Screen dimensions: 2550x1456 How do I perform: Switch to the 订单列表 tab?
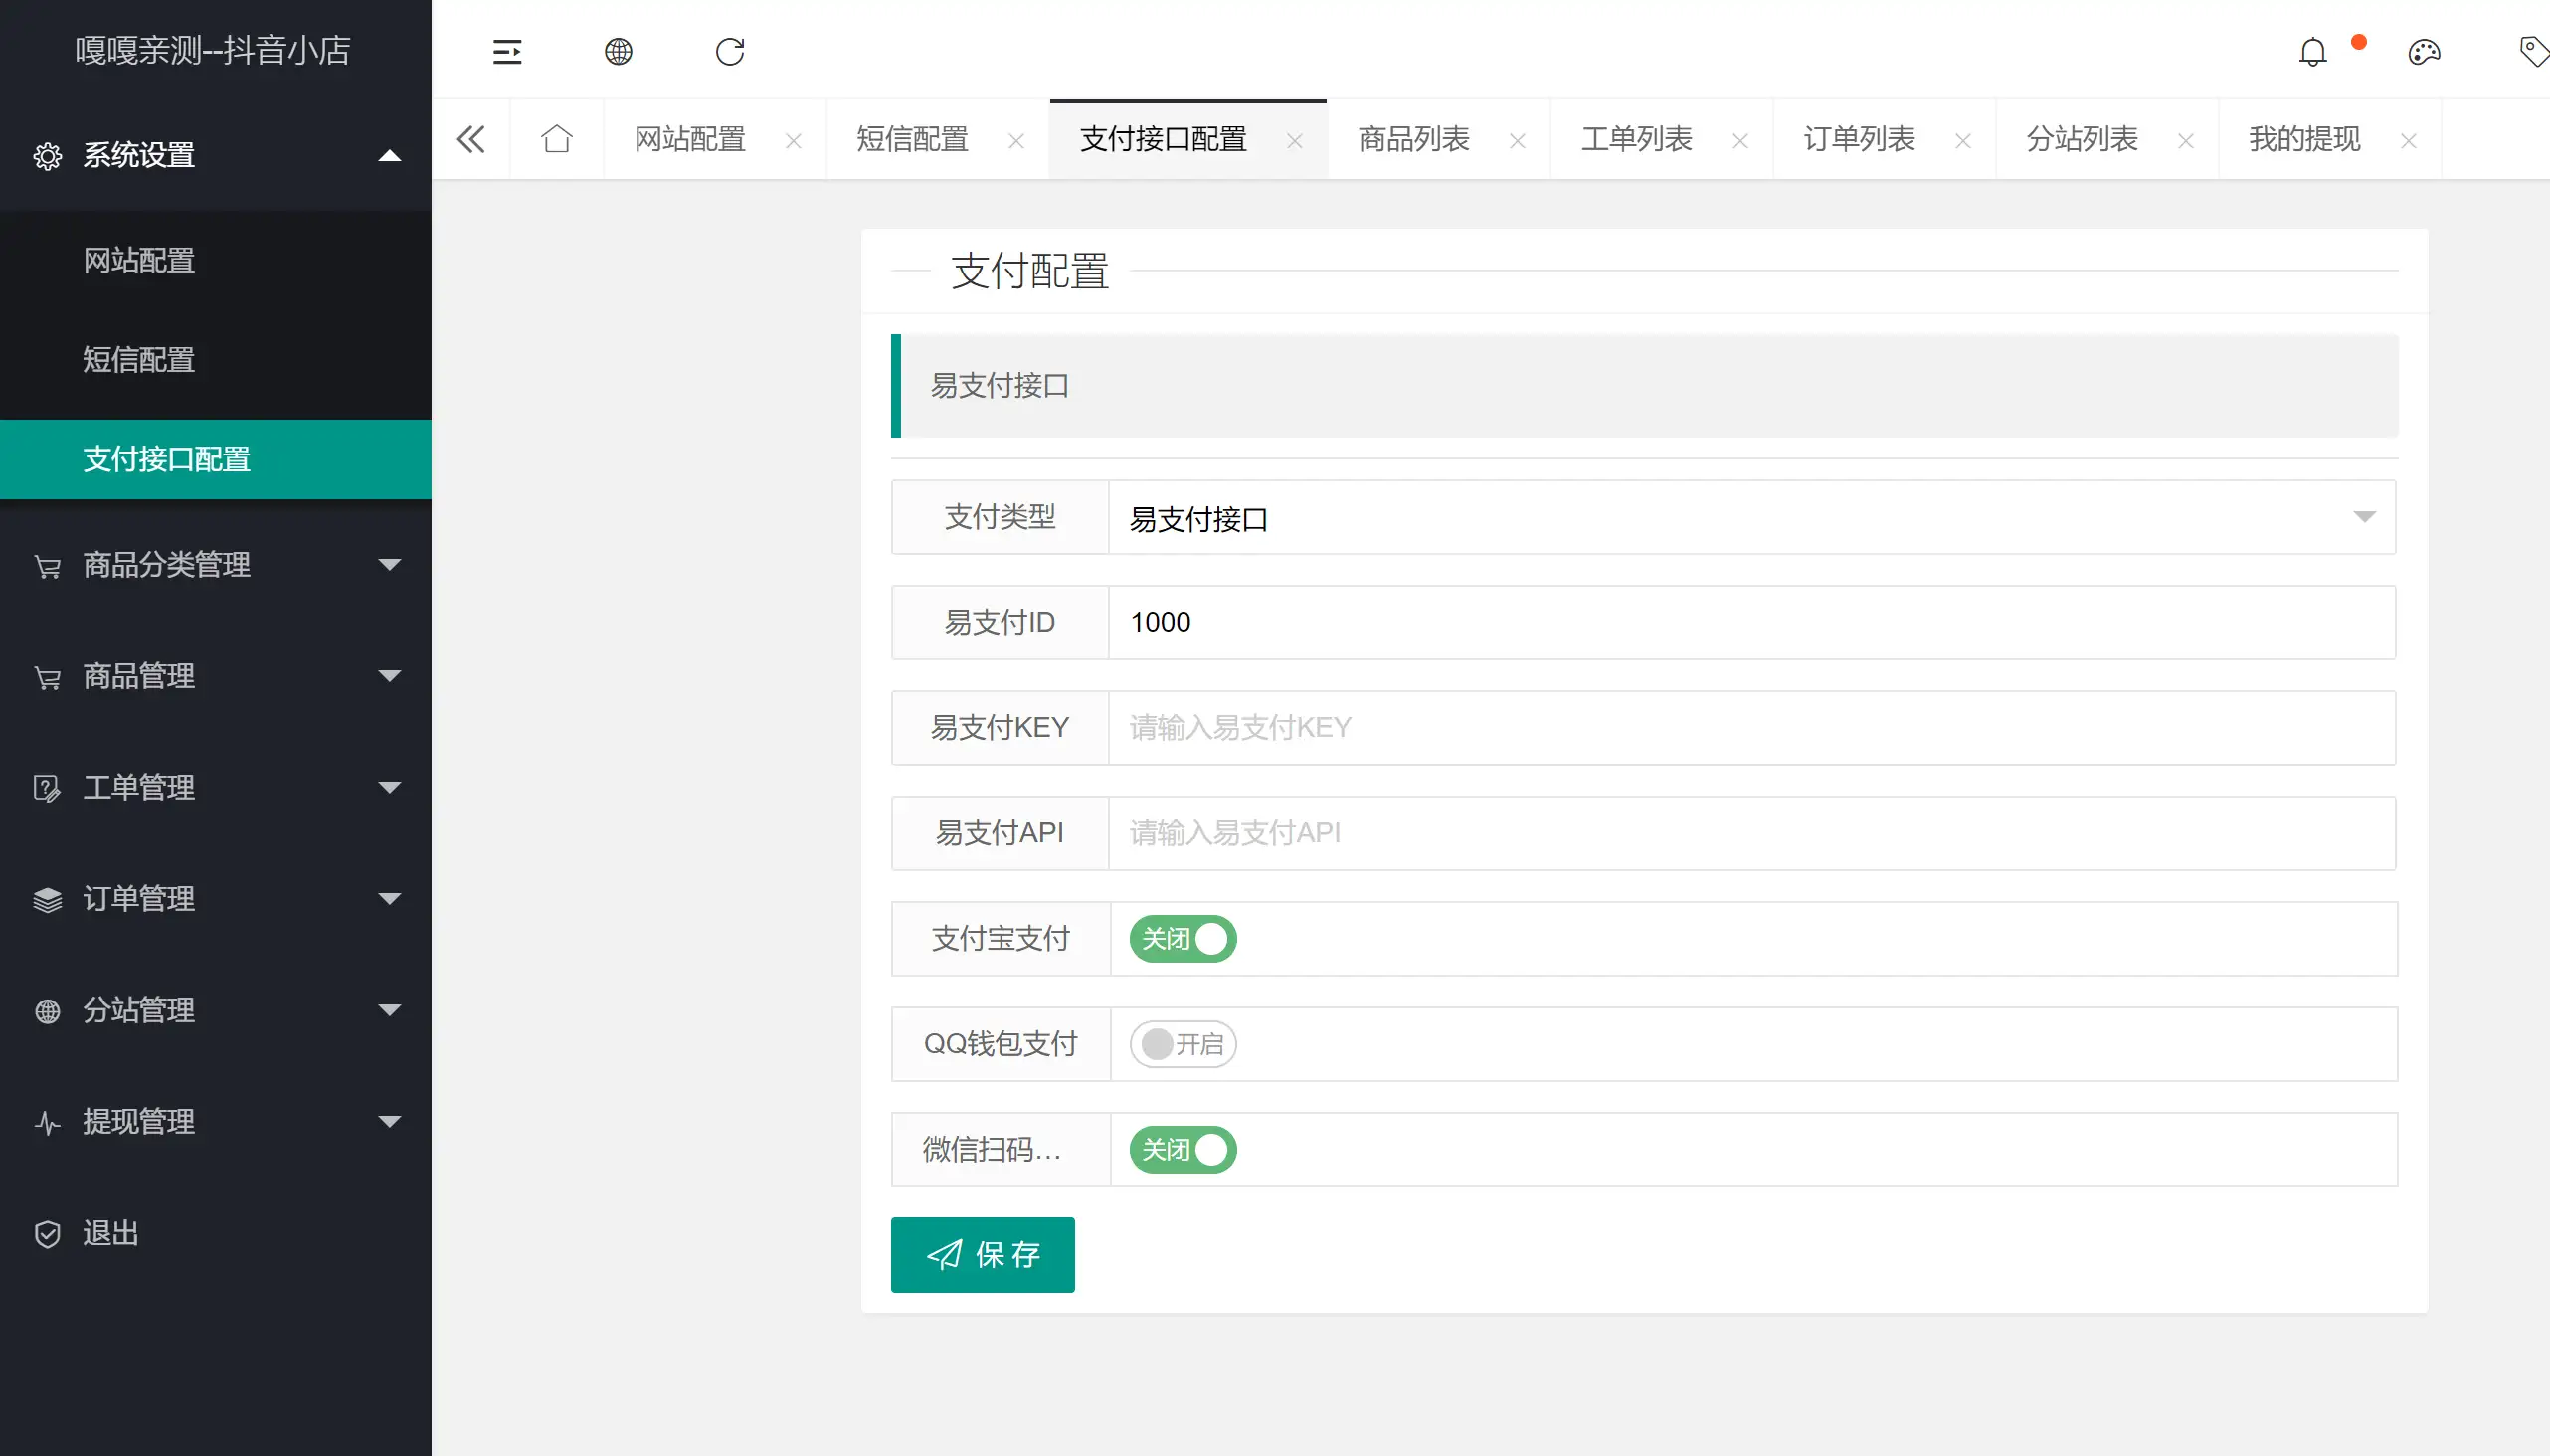[x=1856, y=139]
